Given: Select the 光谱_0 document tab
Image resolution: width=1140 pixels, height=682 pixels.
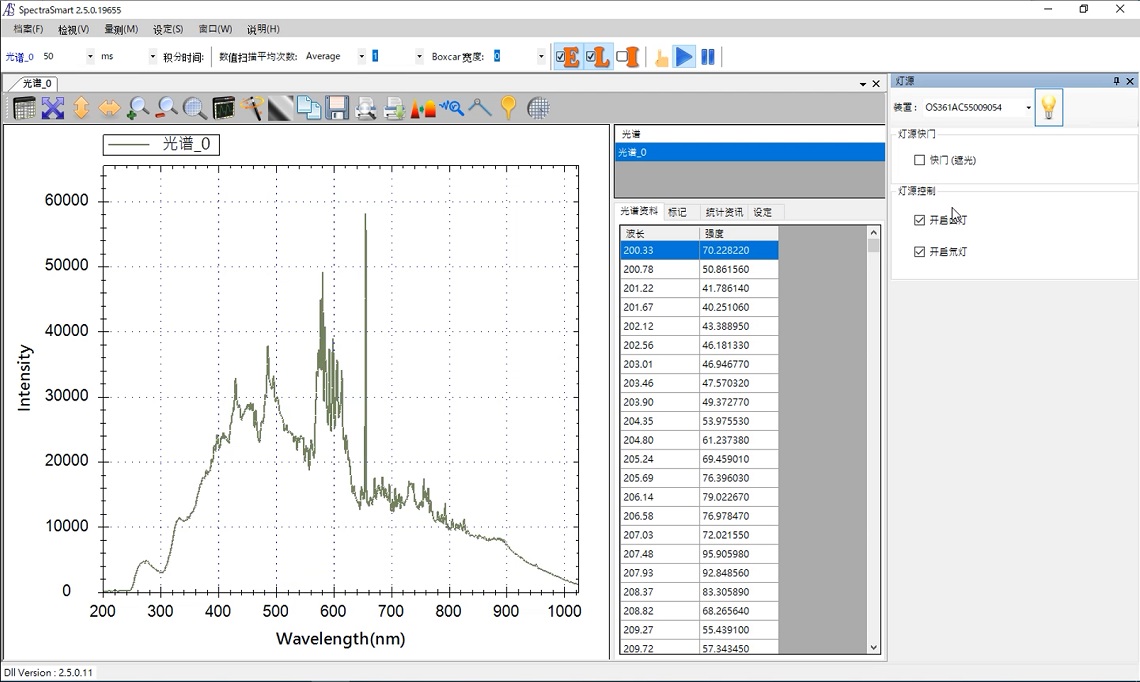Looking at the screenshot, I should [37, 84].
